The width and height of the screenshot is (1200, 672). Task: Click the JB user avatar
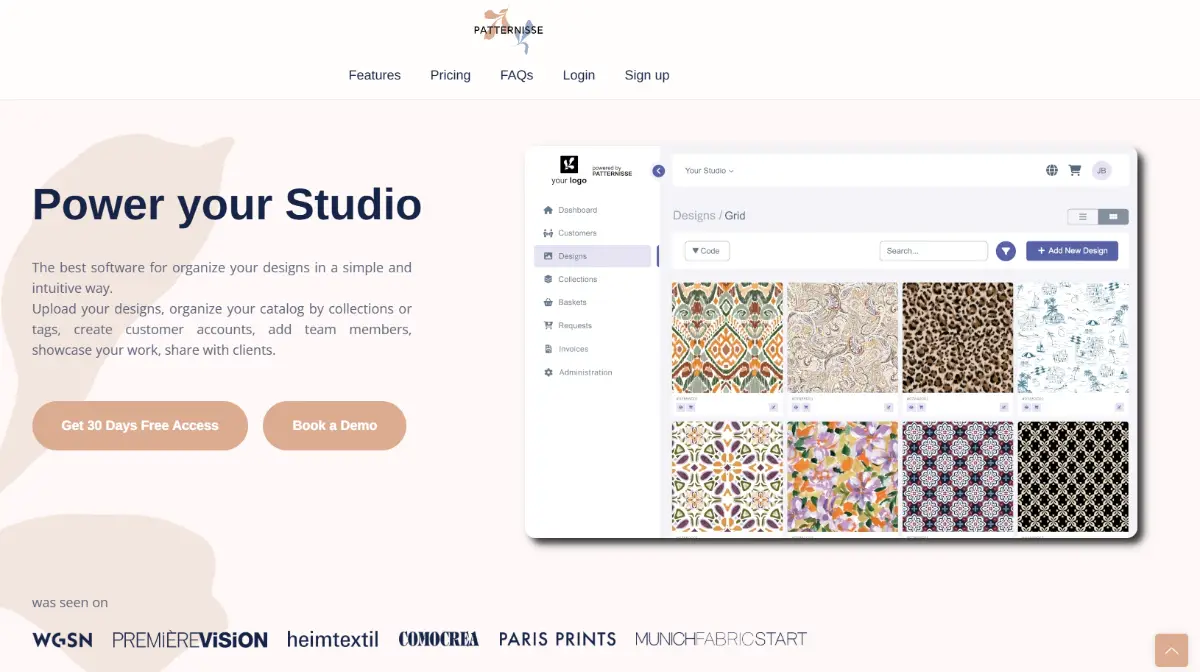pos(1101,171)
